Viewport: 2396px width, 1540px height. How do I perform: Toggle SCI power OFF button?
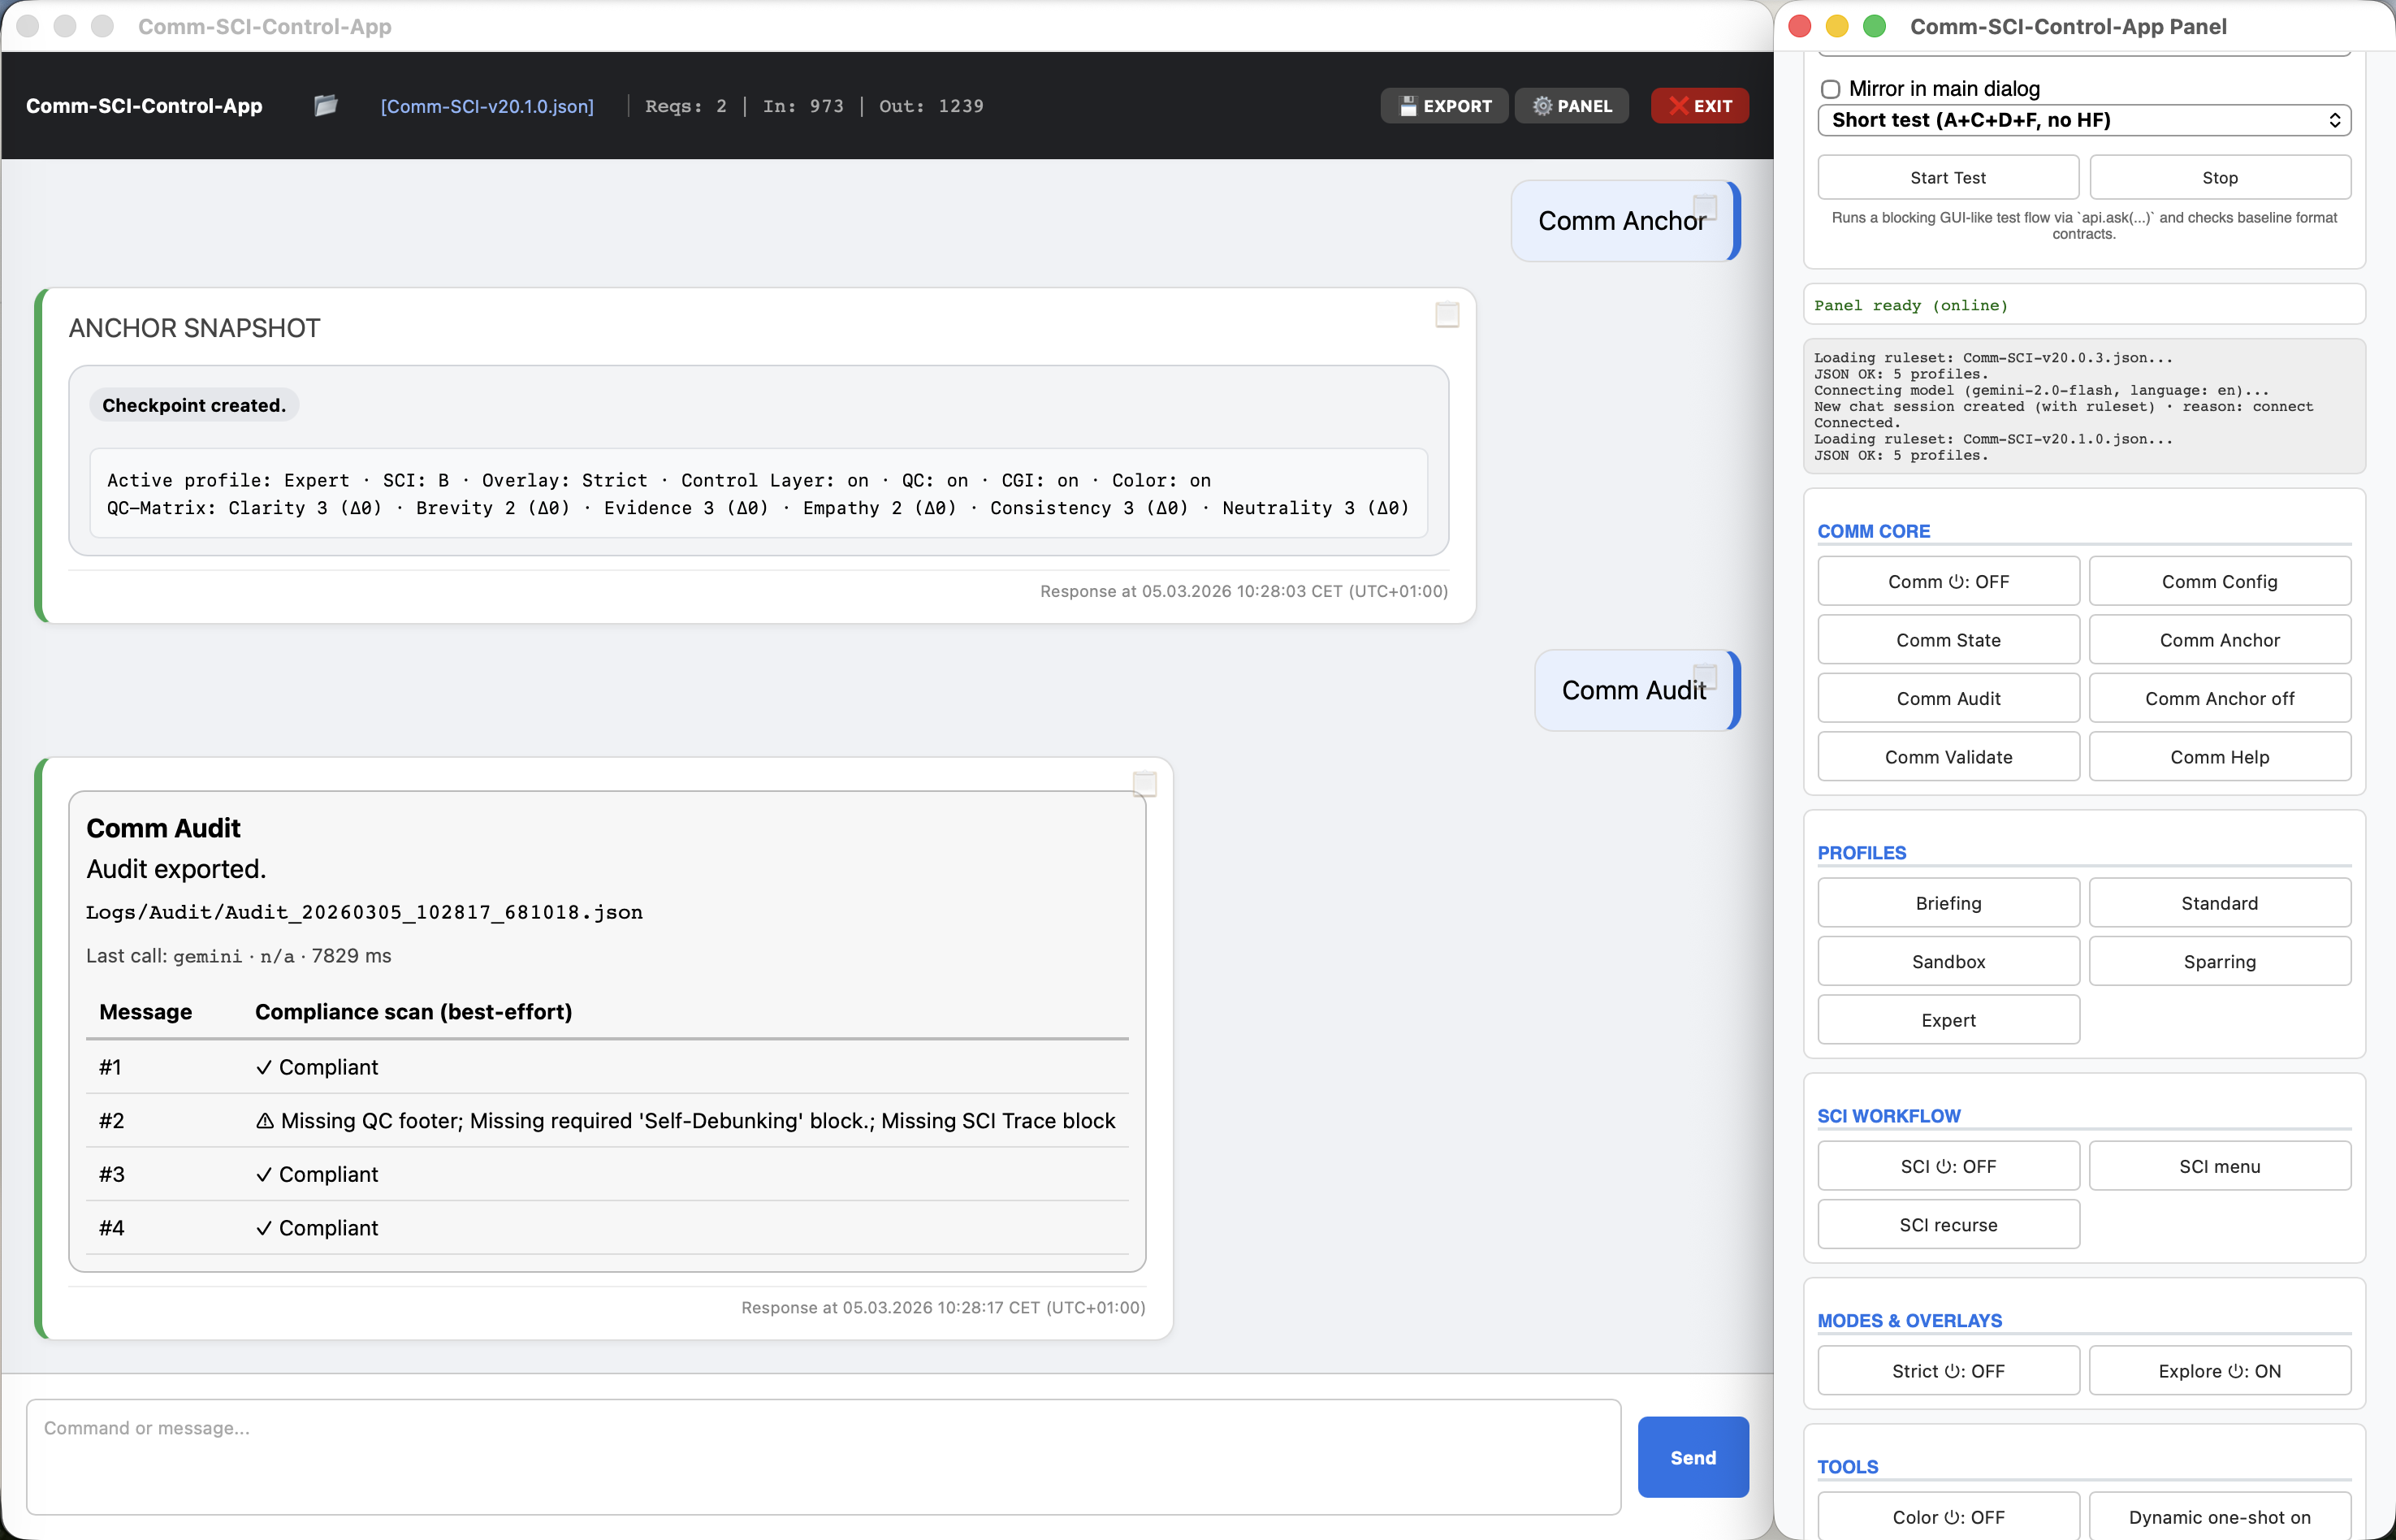(x=1947, y=1166)
